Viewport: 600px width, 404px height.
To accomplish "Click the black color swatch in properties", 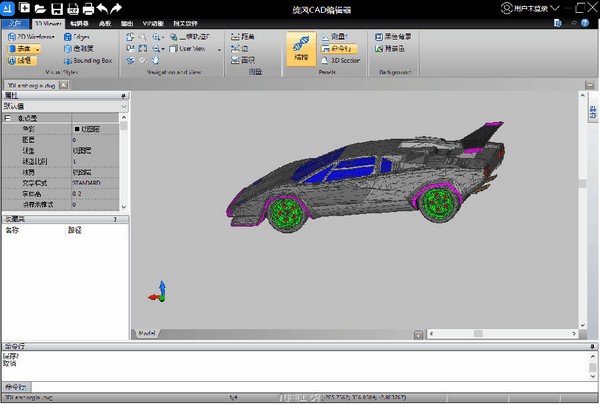I will click(77, 129).
